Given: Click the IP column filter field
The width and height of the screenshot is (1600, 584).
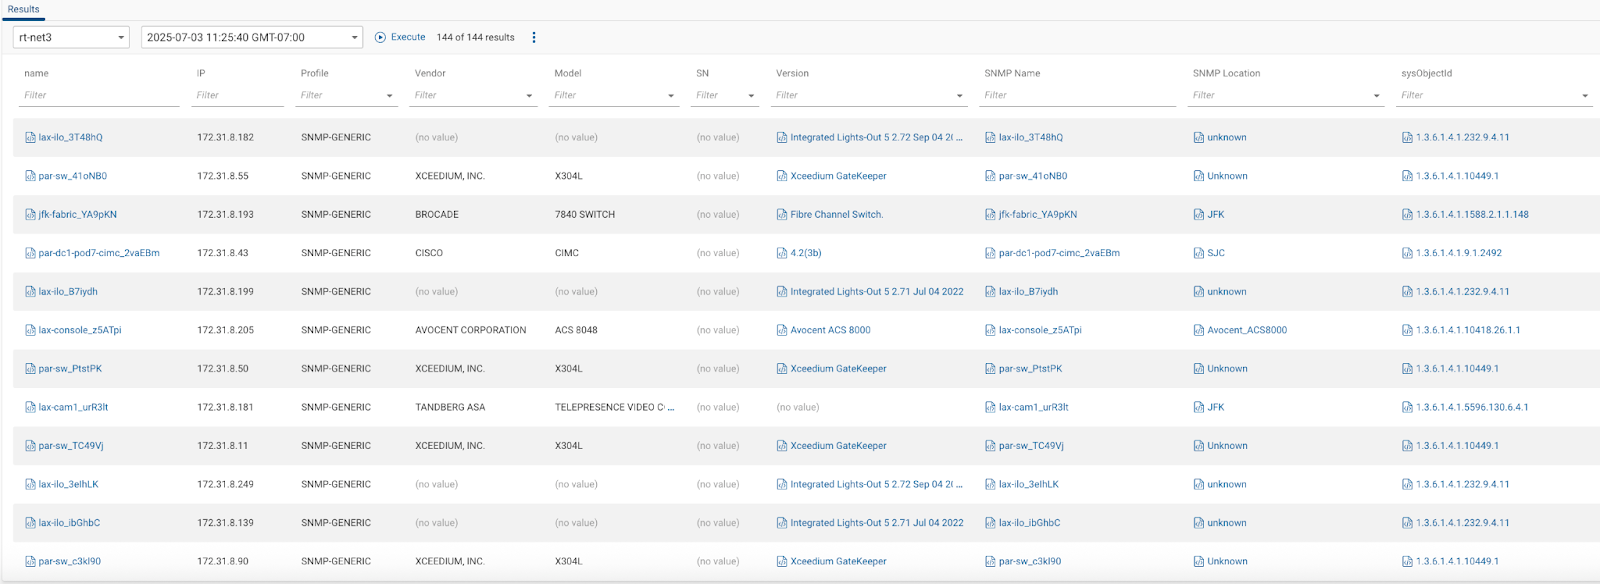Looking at the screenshot, I should click(238, 96).
